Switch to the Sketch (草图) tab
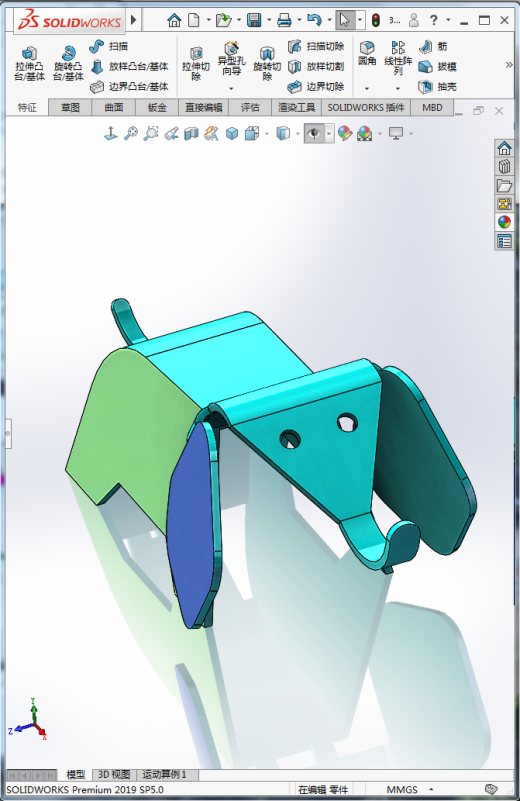Viewport: 520px width, 801px height. pos(70,107)
